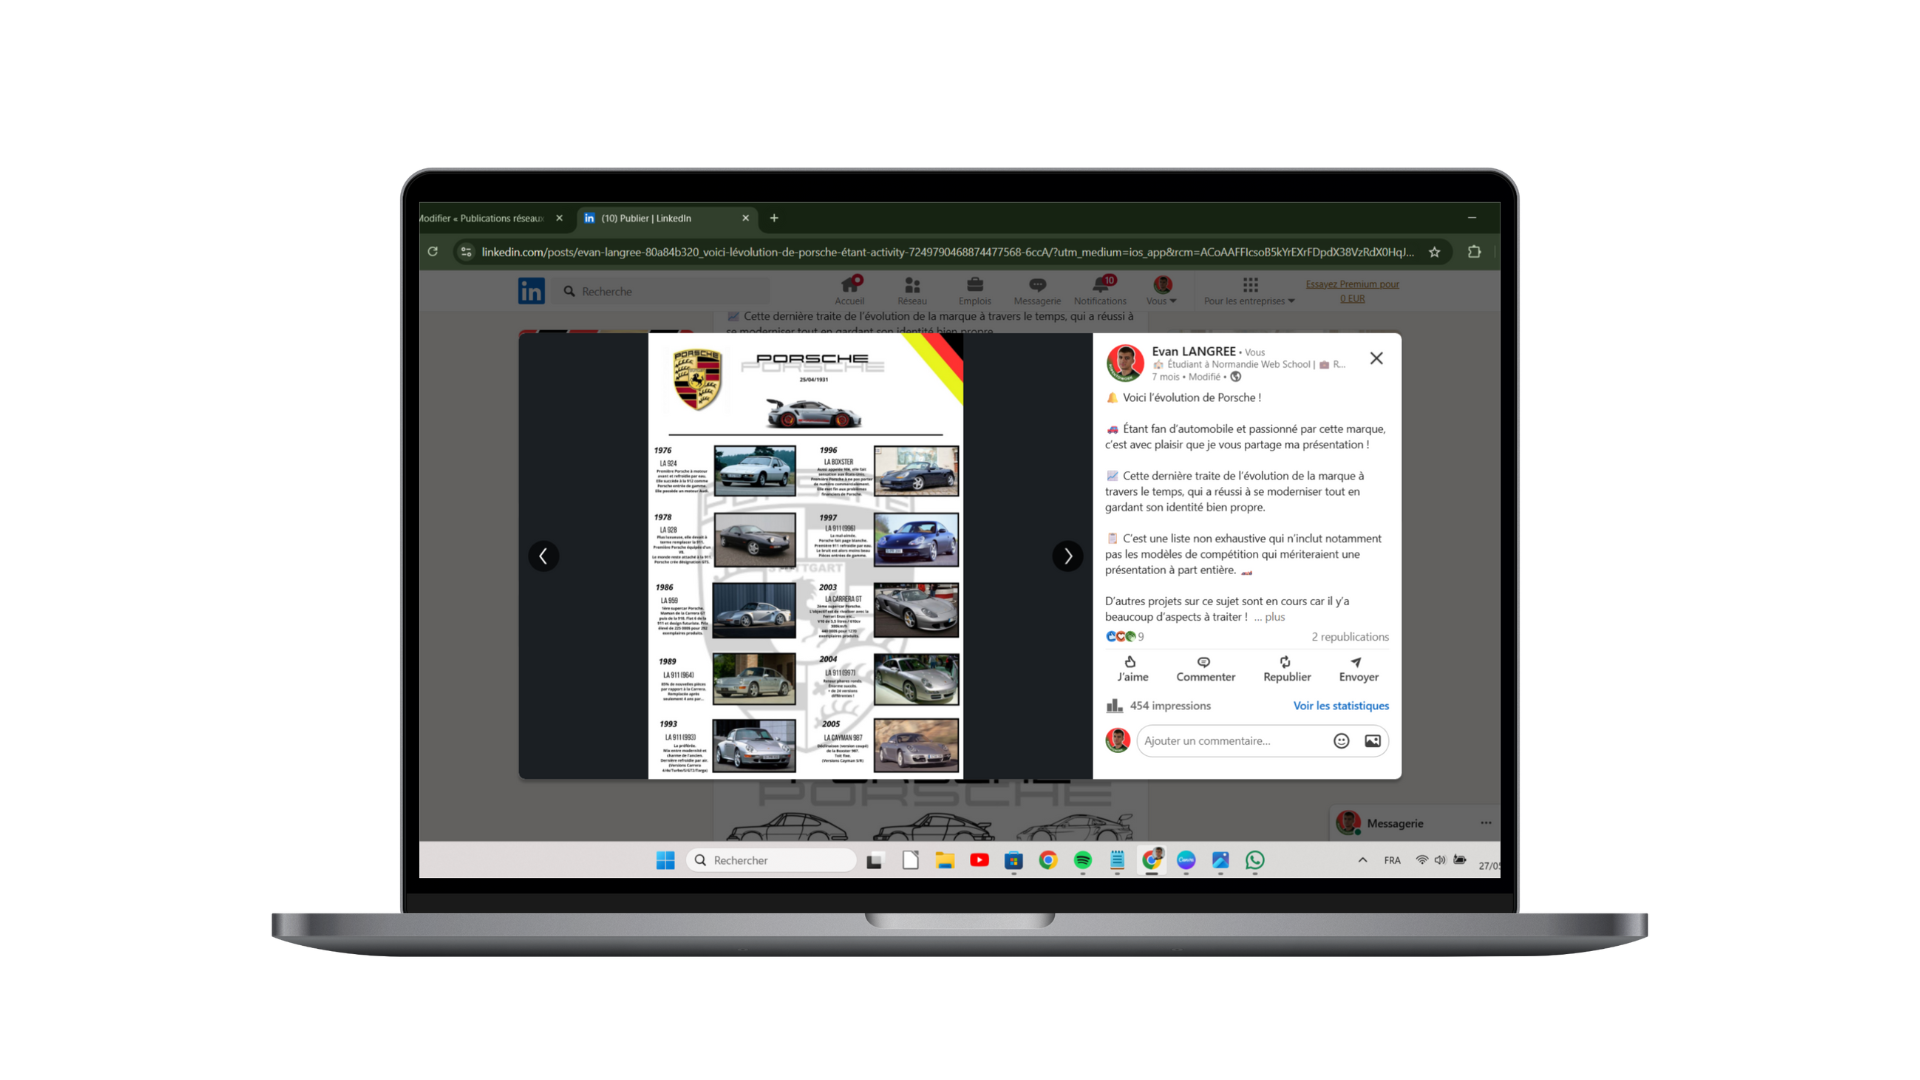Open the Accueil nav icon
The image size is (1920, 1080).
coord(849,291)
